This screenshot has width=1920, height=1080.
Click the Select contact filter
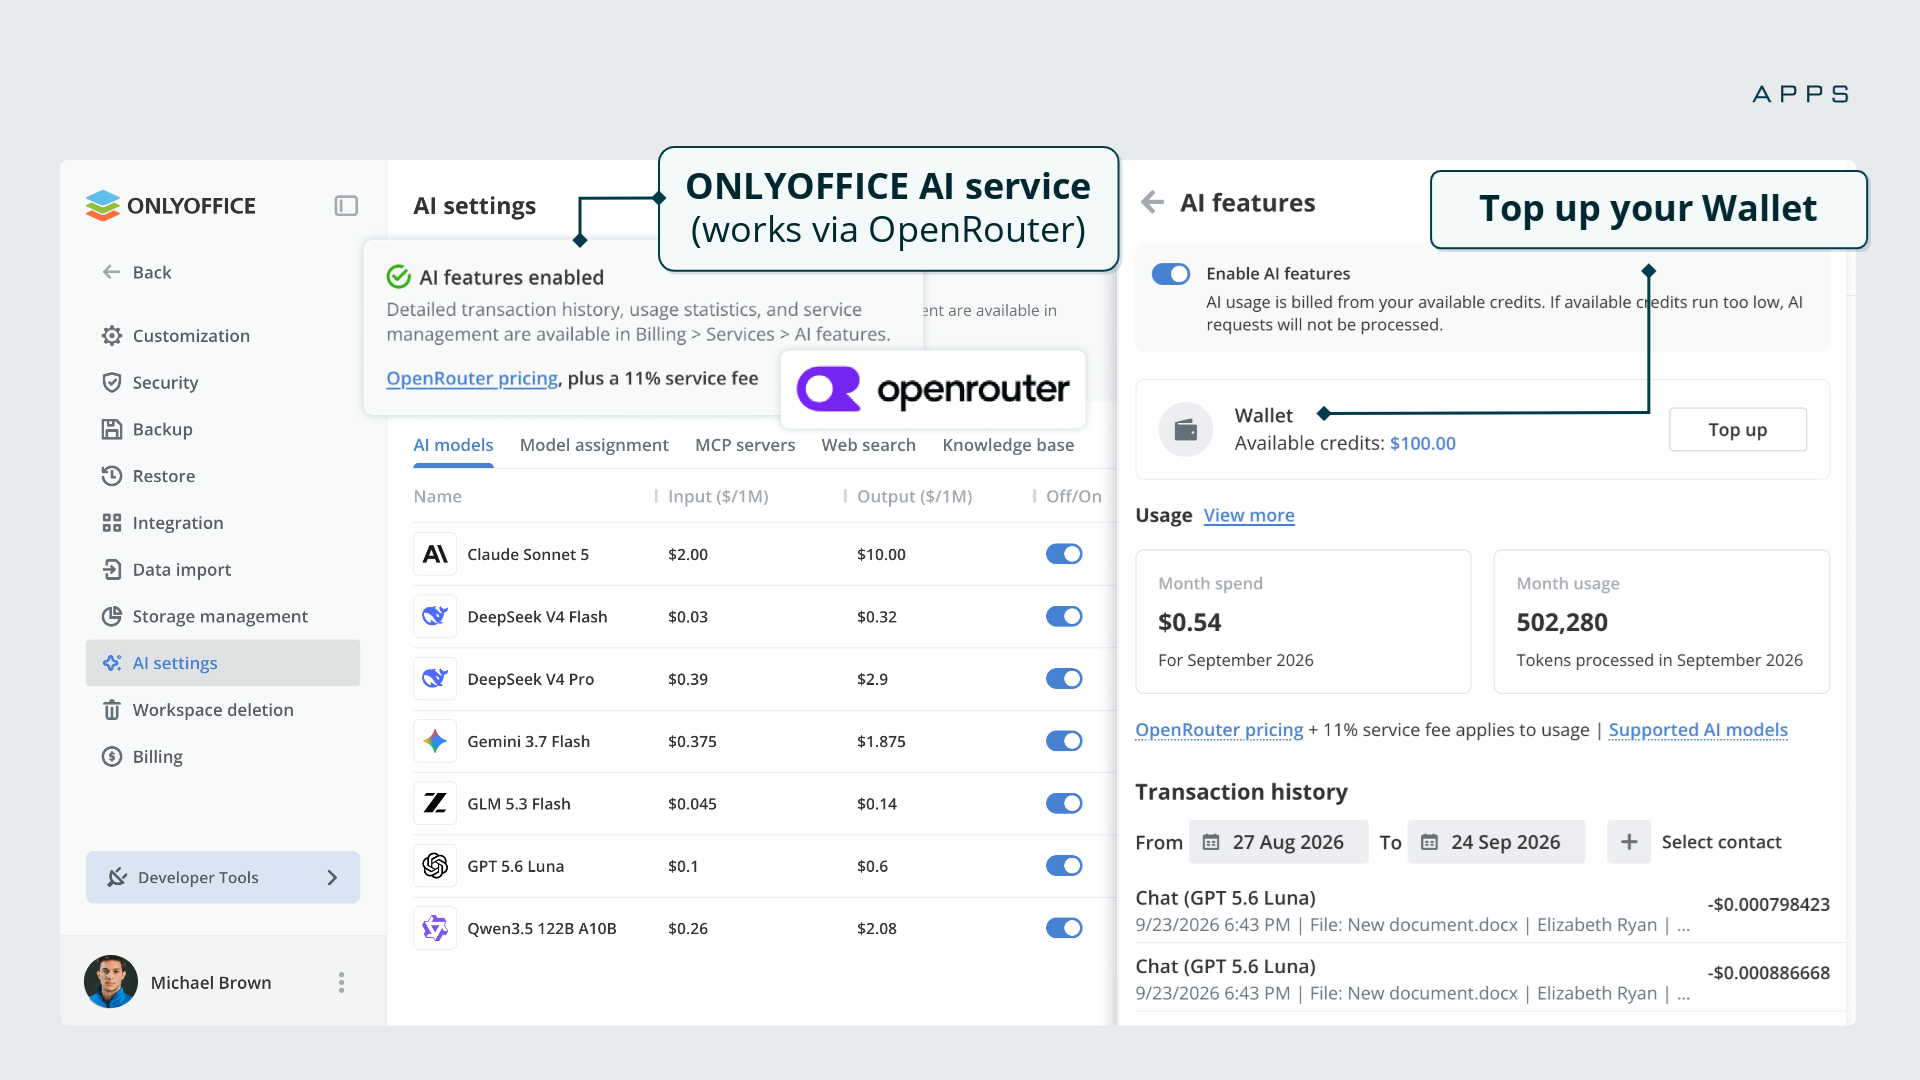pyautogui.click(x=1721, y=842)
